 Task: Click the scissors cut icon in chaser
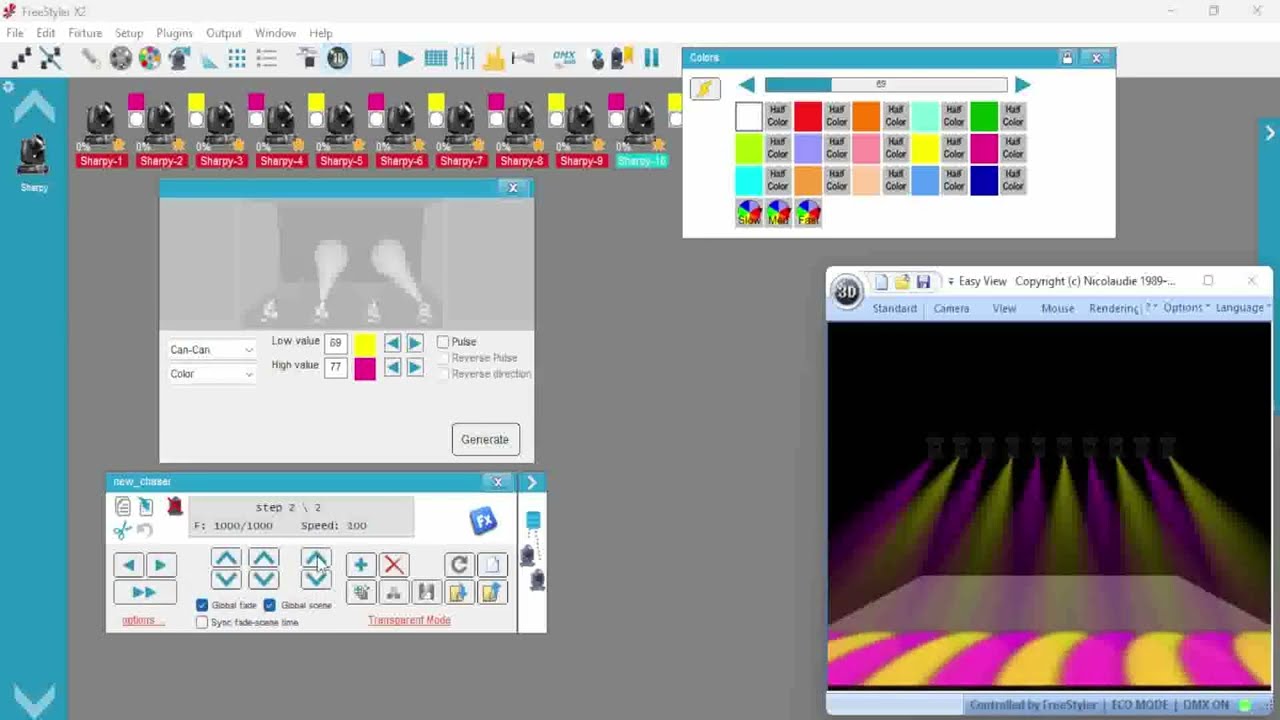(122, 530)
